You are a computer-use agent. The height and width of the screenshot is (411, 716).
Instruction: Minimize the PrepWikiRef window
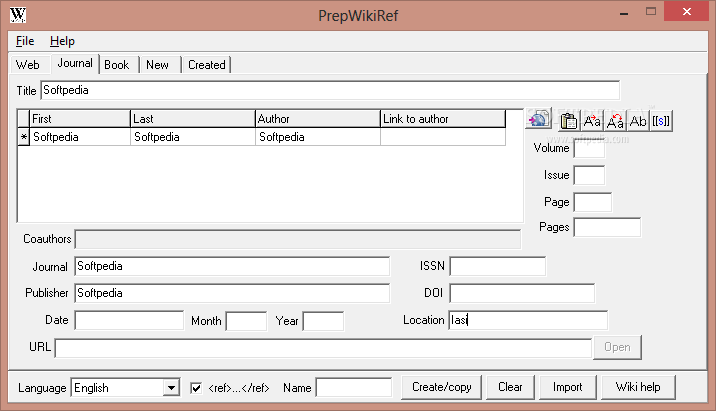tap(624, 12)
